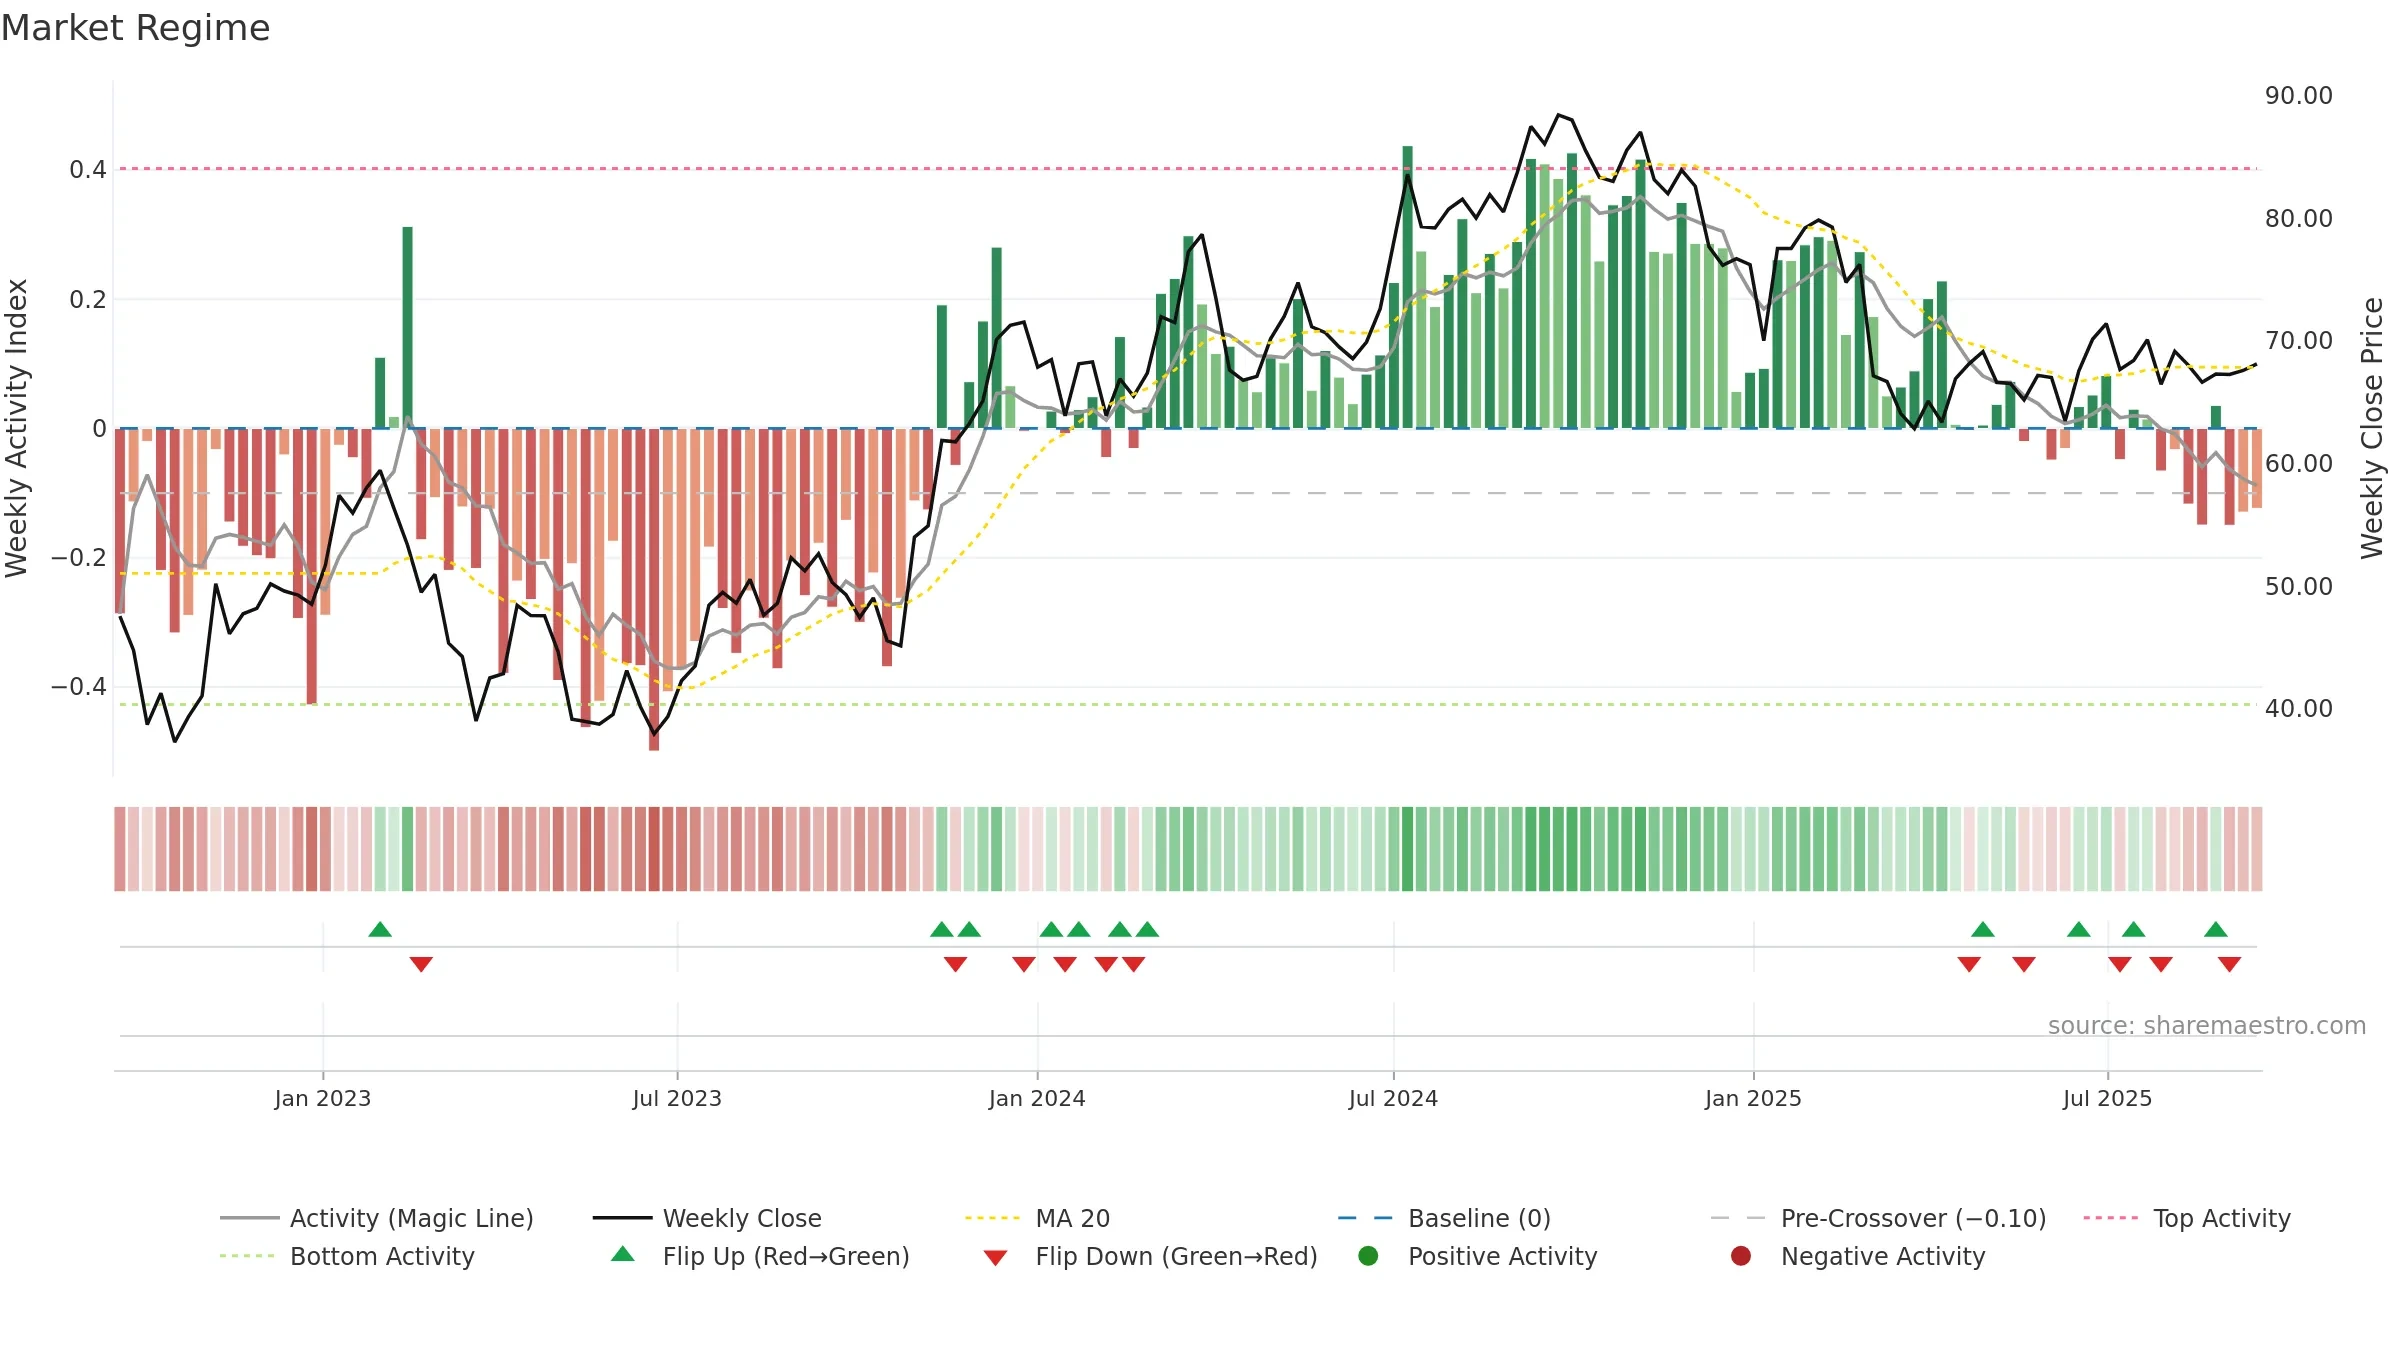This screenshot has height=1350, width=2400.
Task: Select the only Flip Up marker before Jul 2023
Action: tap(380, 929)
